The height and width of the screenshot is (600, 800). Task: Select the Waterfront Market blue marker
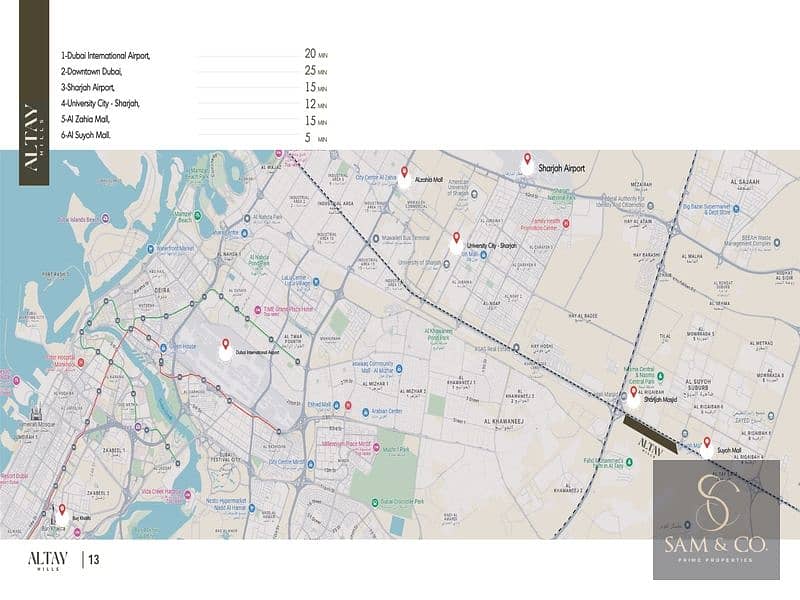151,249
